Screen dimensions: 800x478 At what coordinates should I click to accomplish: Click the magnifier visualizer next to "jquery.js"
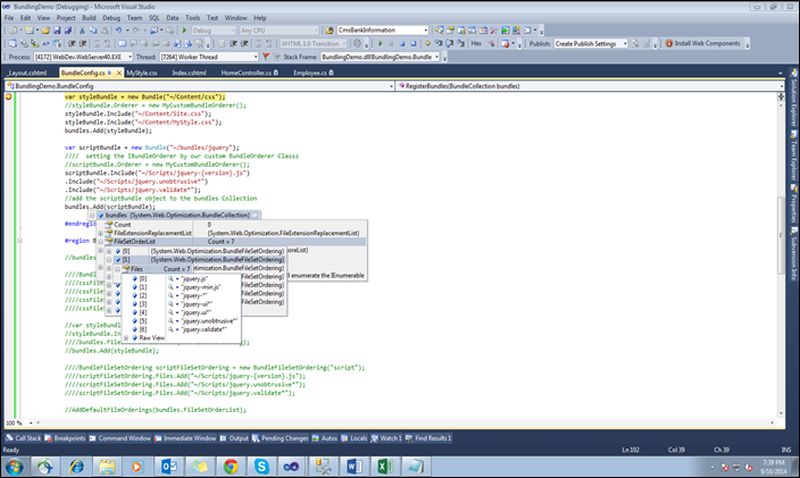[170, 278]
